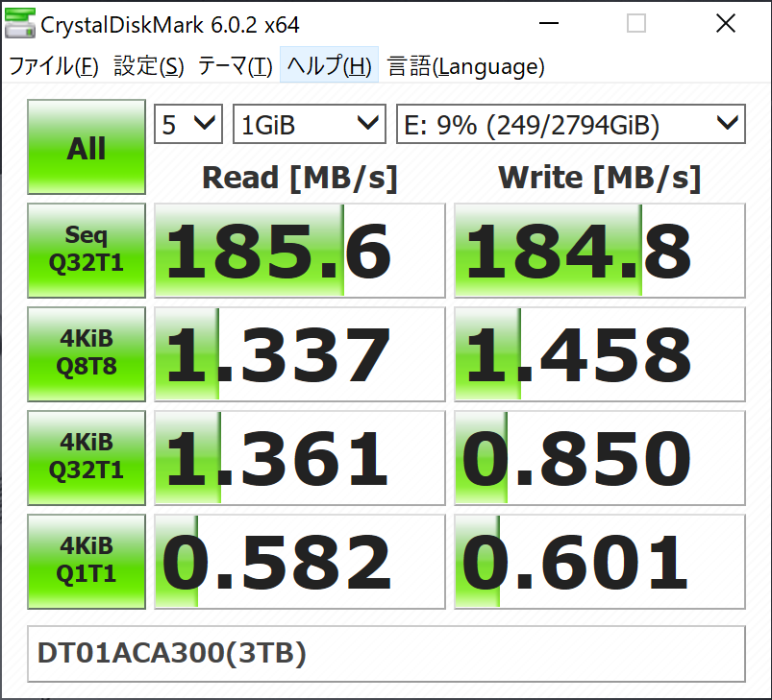
Task: Minimize the CrystalDiskMark window
Action: (548, 23)
